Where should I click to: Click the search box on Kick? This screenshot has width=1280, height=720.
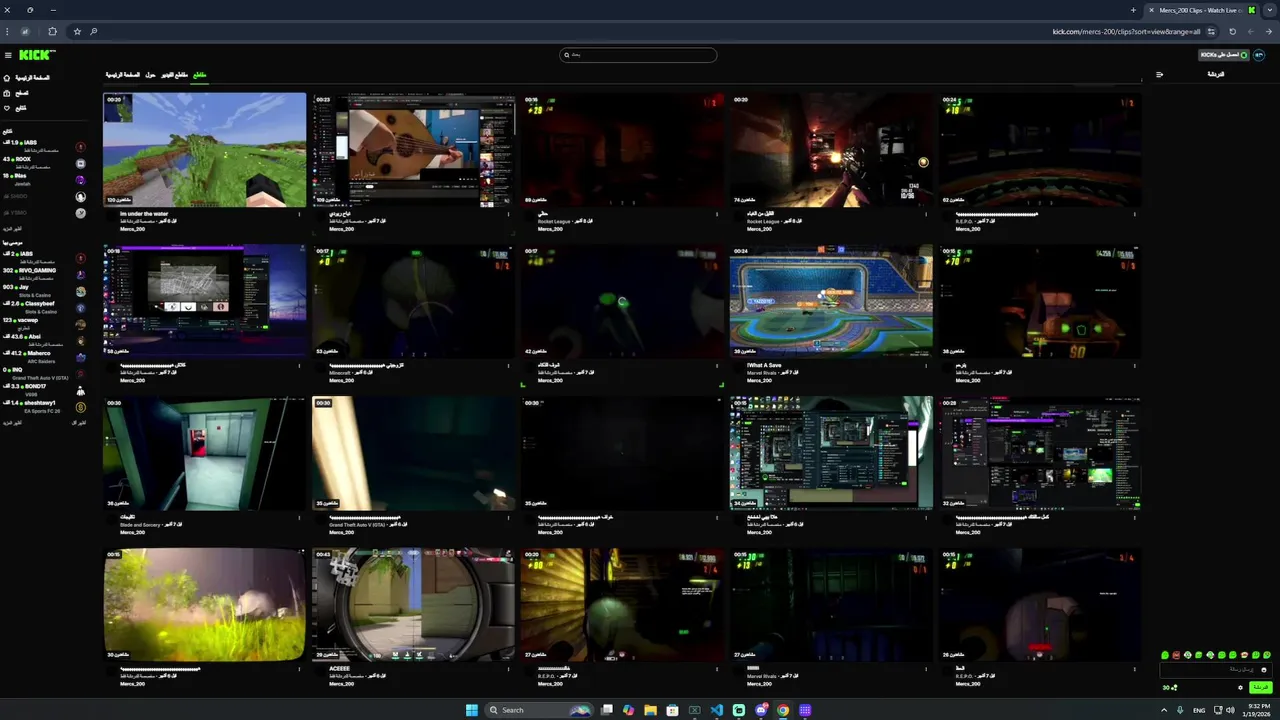pos(638,55)
